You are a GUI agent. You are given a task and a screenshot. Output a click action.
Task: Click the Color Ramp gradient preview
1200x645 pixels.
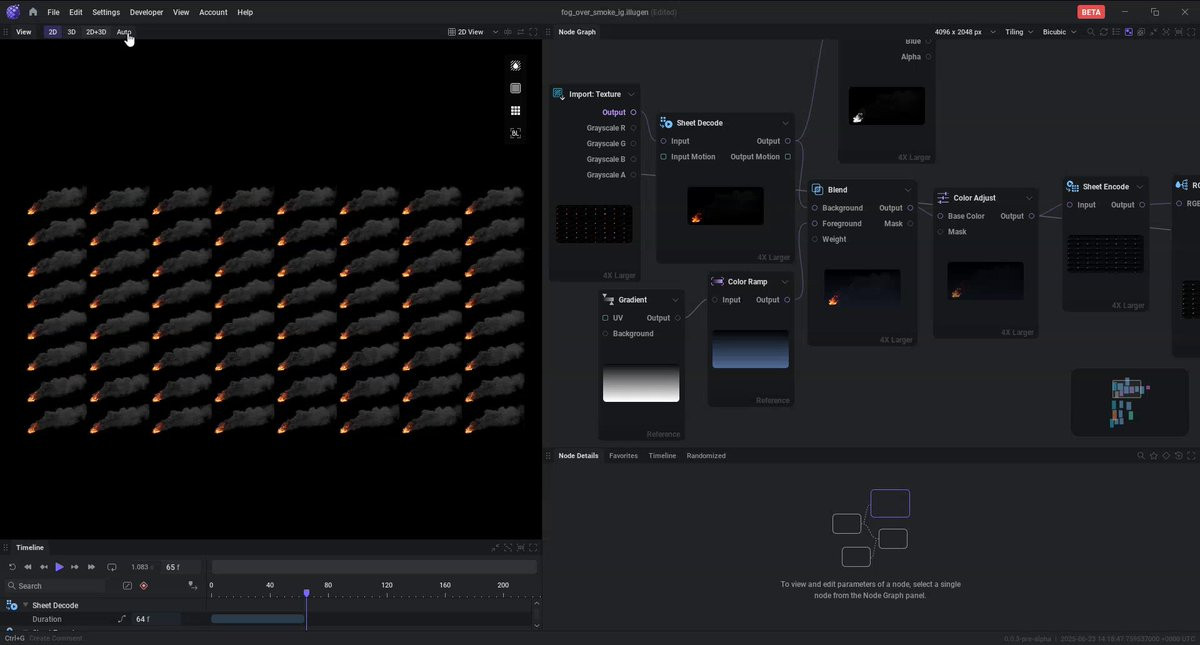click(x=750, y=349)
